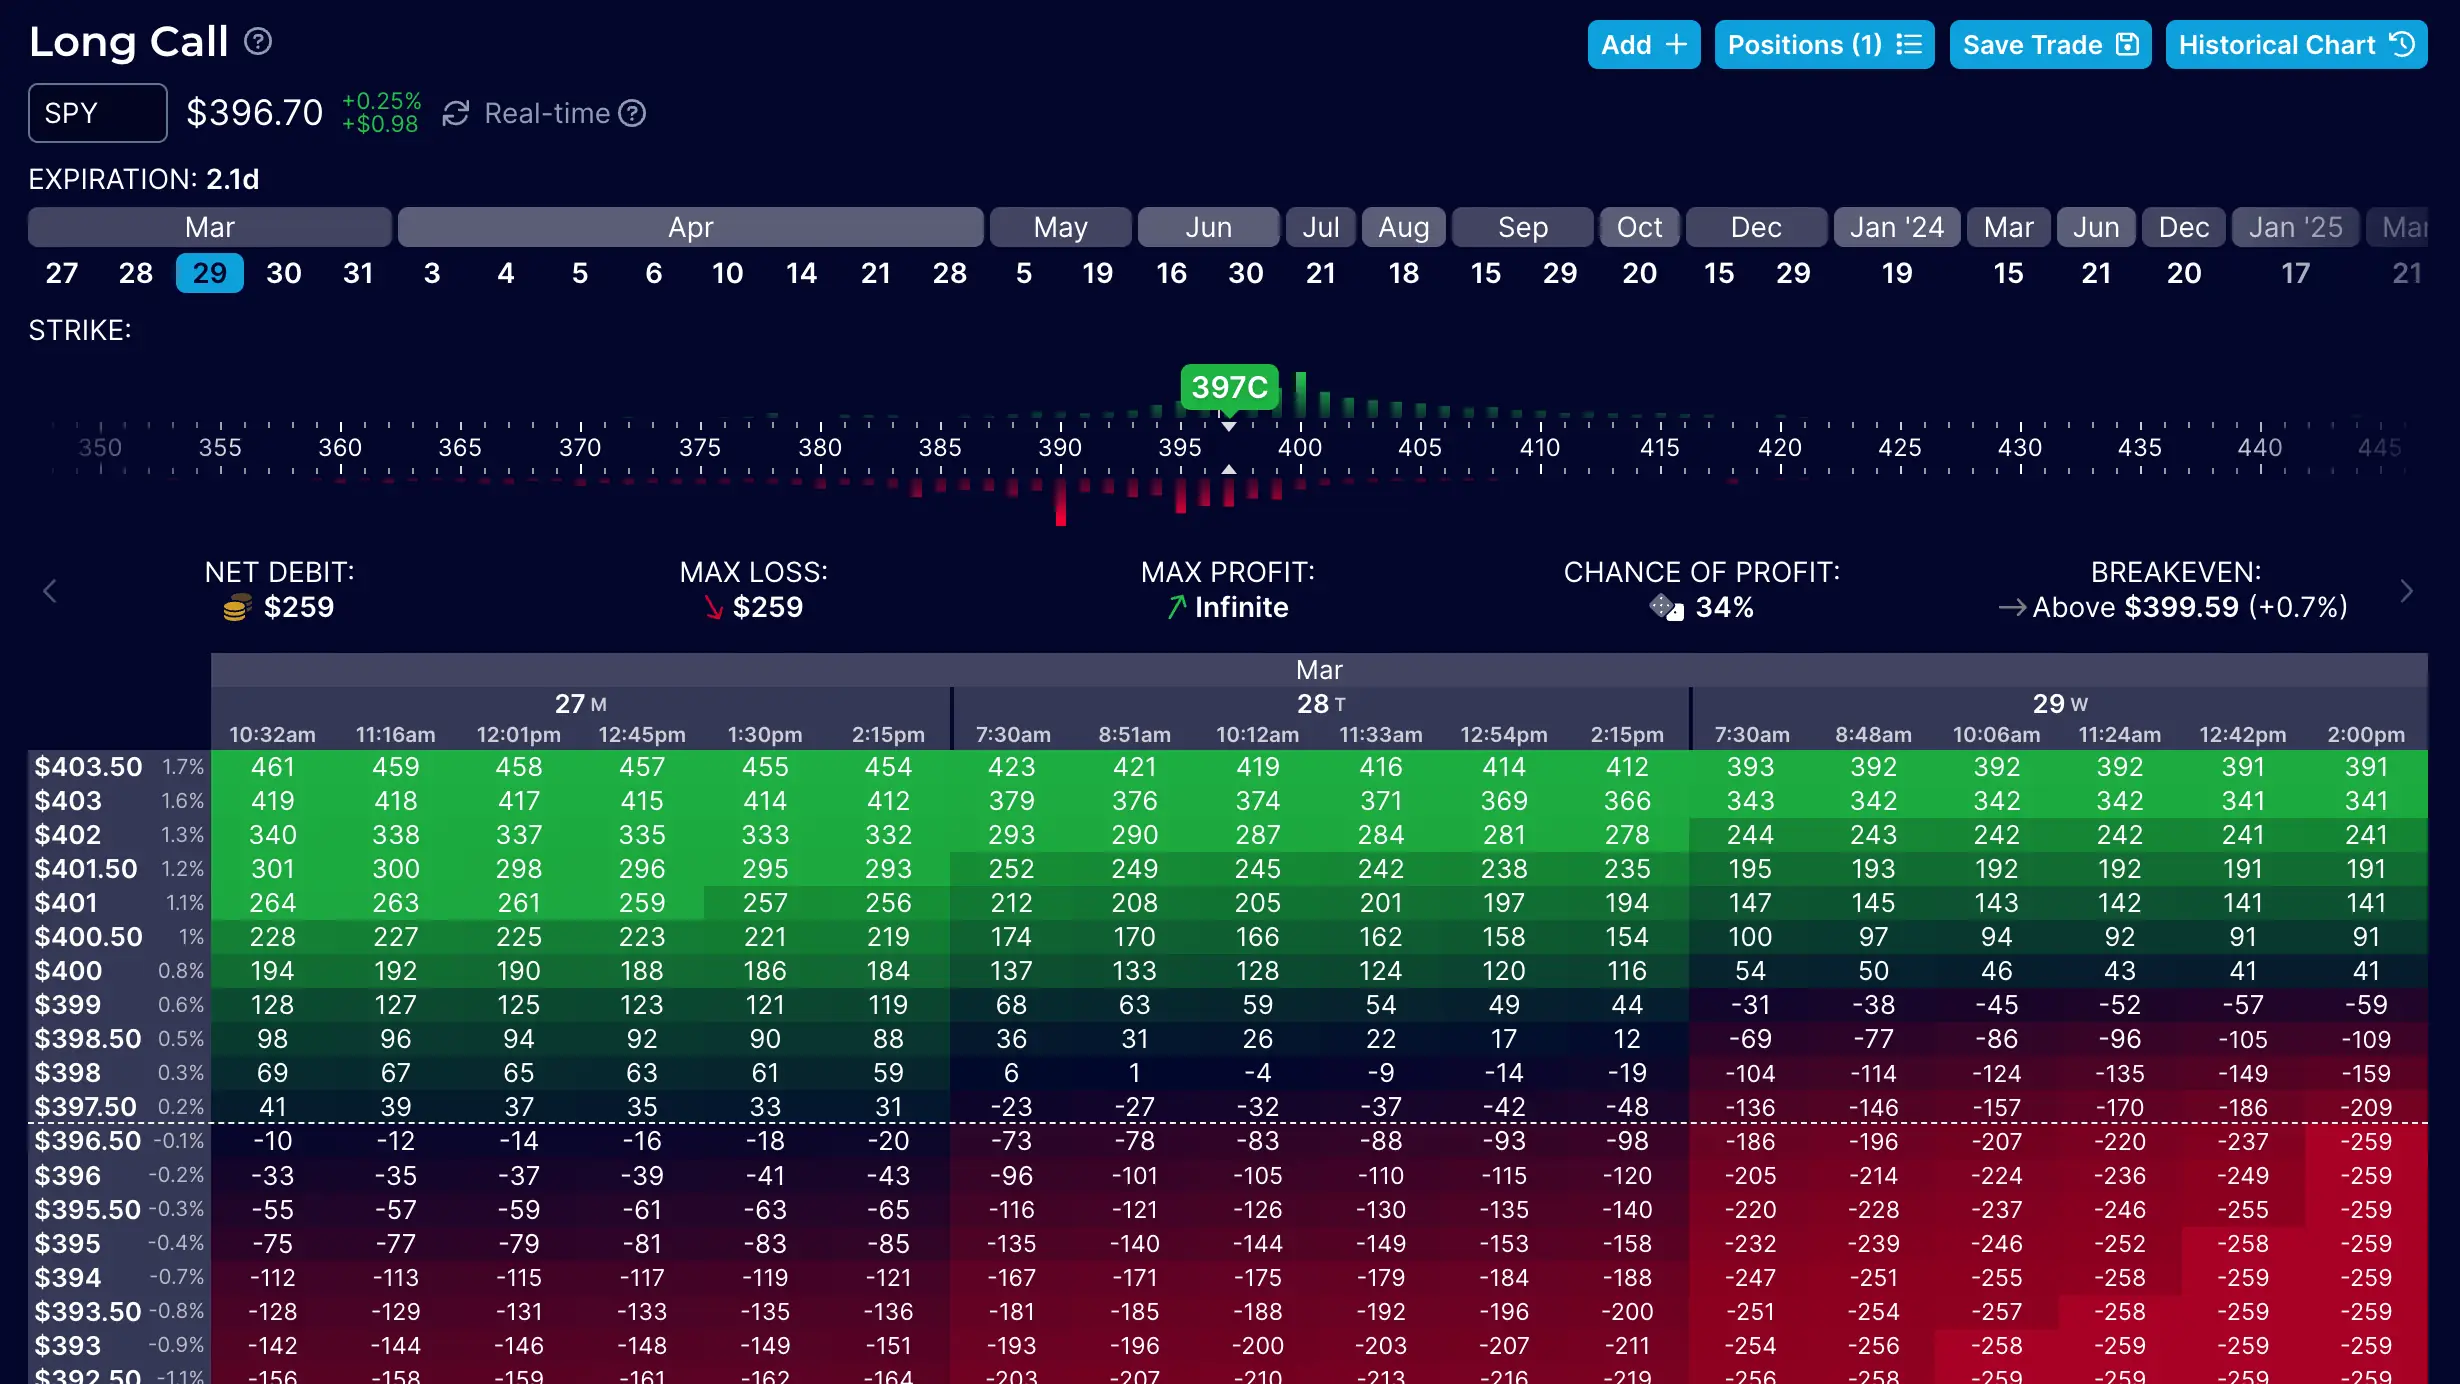Collapse stats panel with left chevron arrow
Viewport: 2460px width, 1384px height.
coord(49,590)
